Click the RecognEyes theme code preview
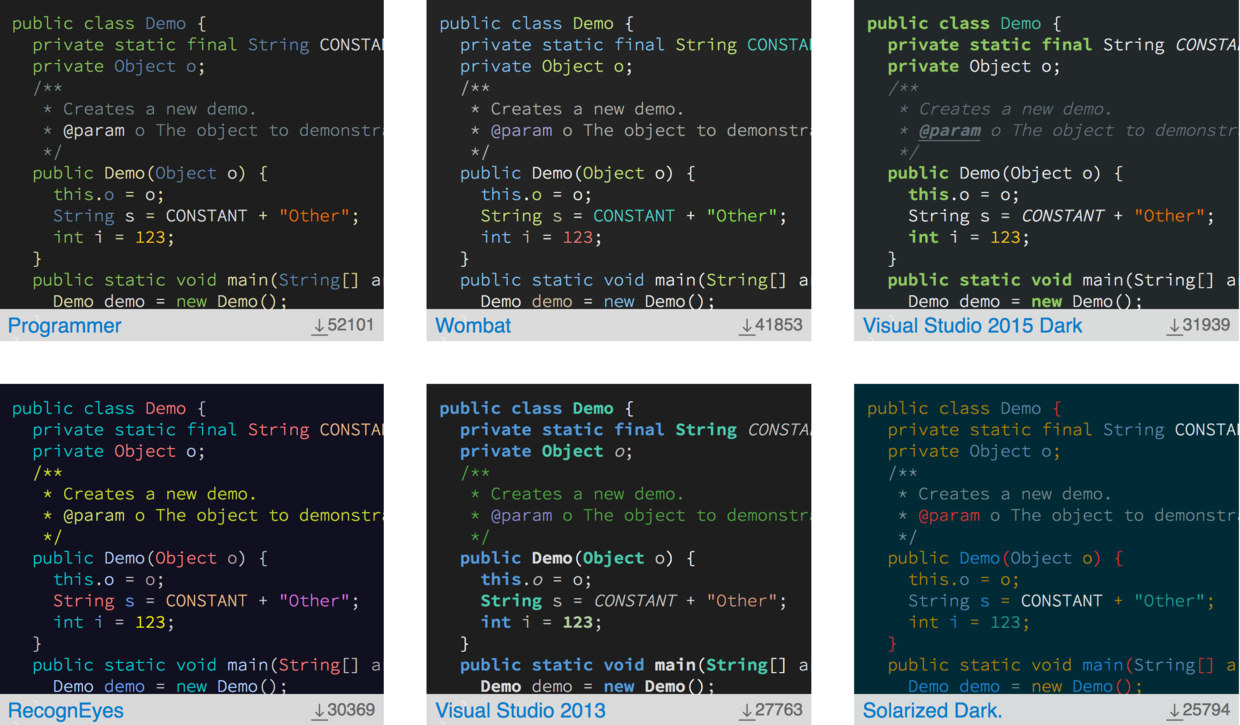Screen dimensions: 1240x725 click(x=192, y=539)
